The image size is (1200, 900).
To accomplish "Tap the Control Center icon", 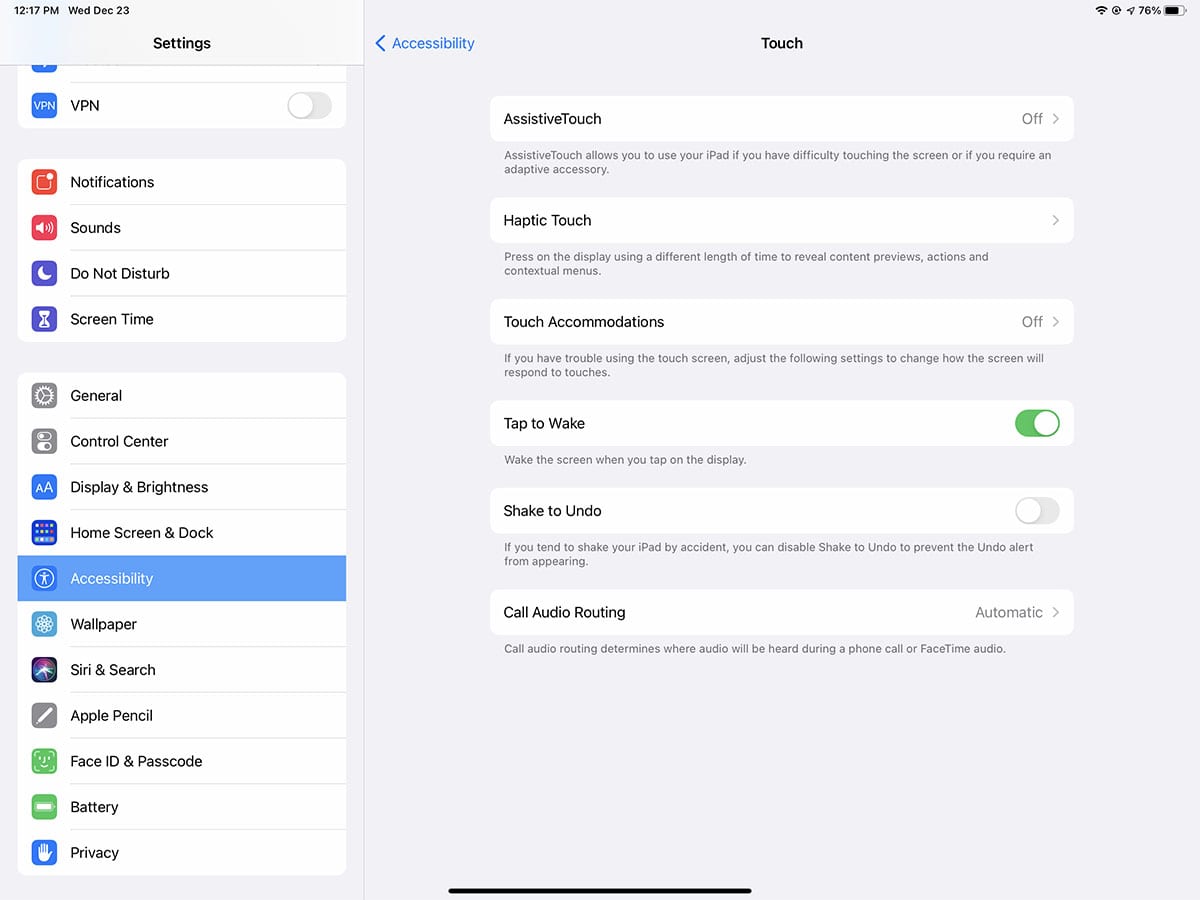I will [x=44, y=441].
